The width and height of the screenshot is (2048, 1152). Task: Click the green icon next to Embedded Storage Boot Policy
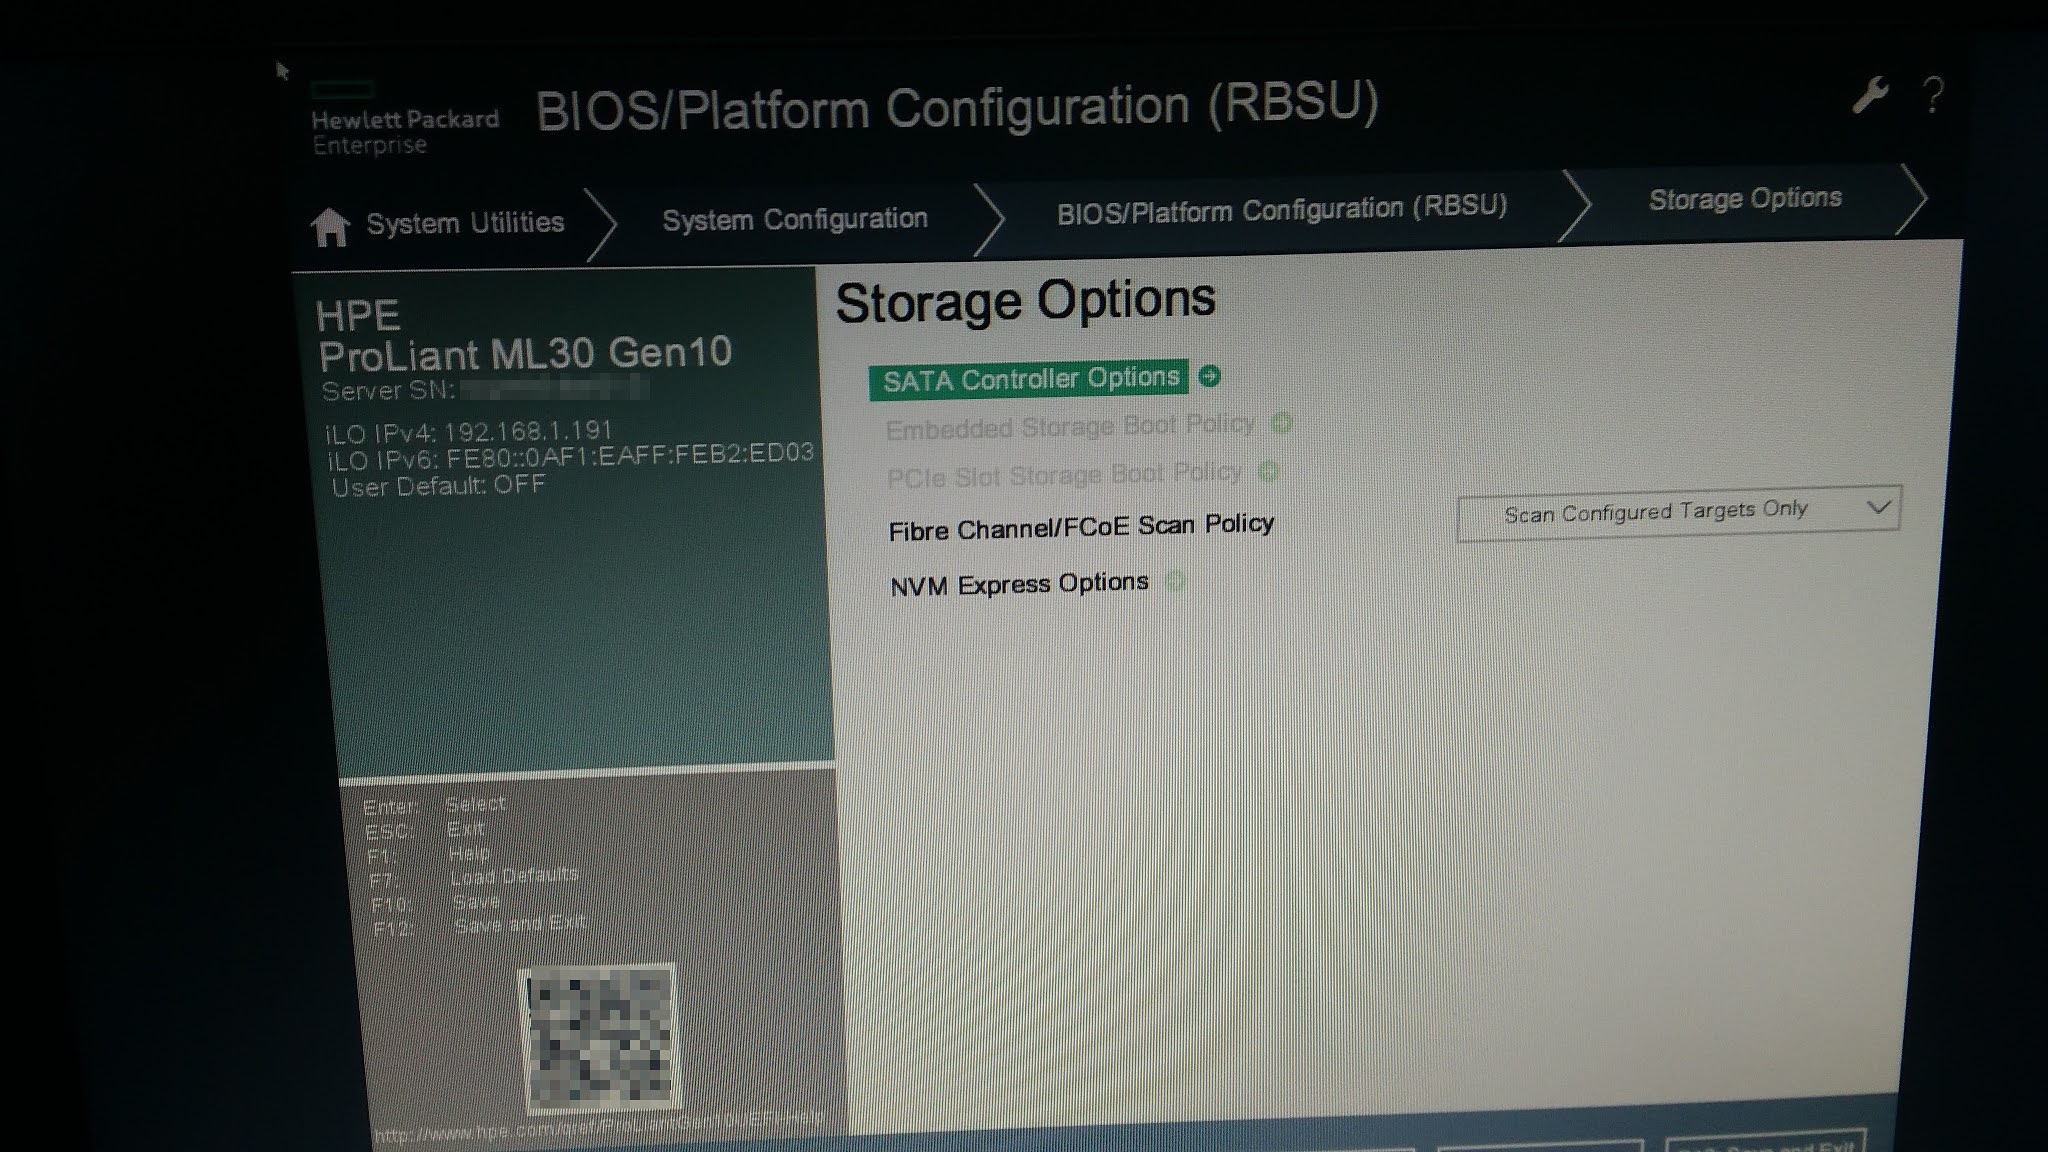click(x=1282, y=424)
